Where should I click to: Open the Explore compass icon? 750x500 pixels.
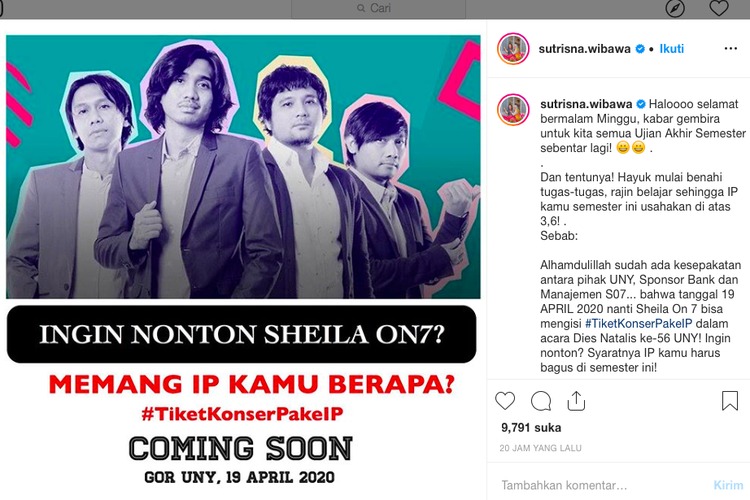click(x=675, y=8)
